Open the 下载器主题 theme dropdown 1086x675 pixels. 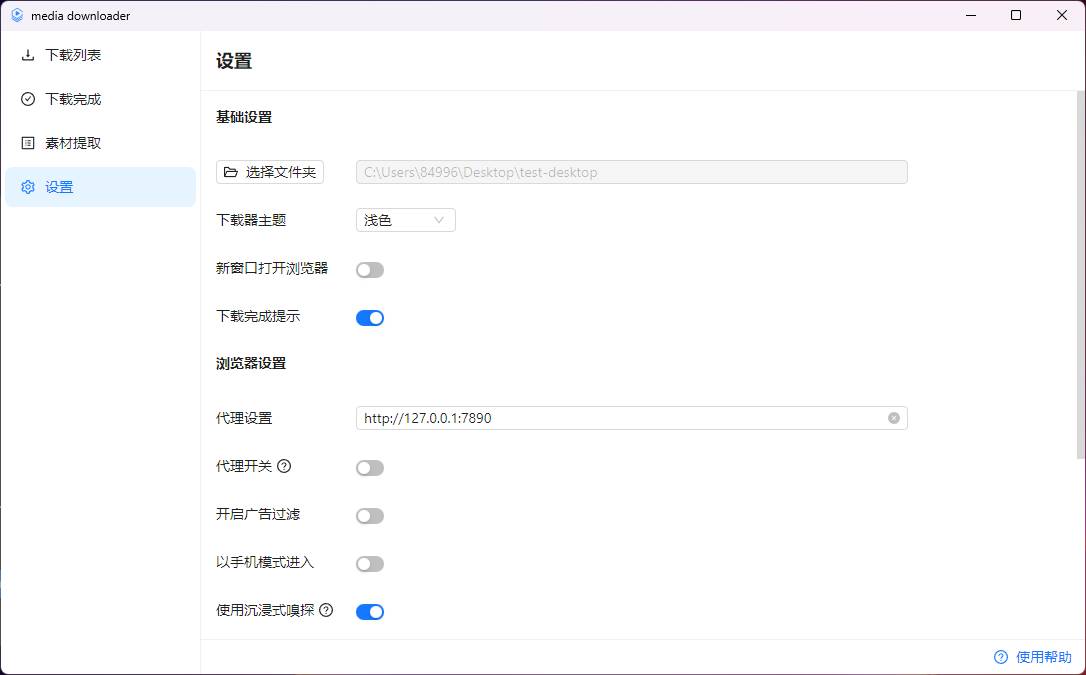click(x=405, y=220)
